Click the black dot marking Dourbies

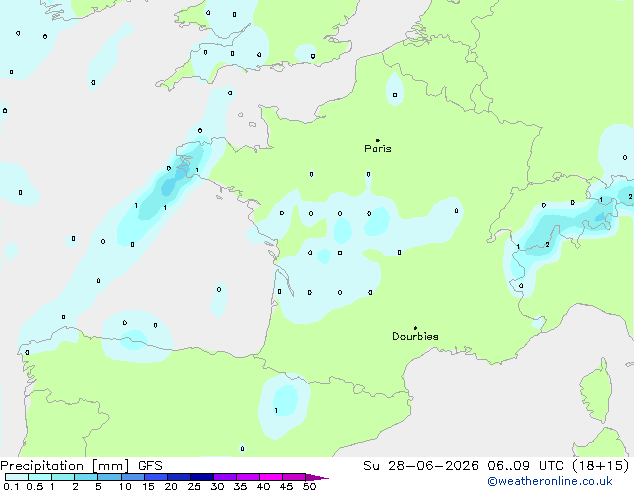(415, 328)
